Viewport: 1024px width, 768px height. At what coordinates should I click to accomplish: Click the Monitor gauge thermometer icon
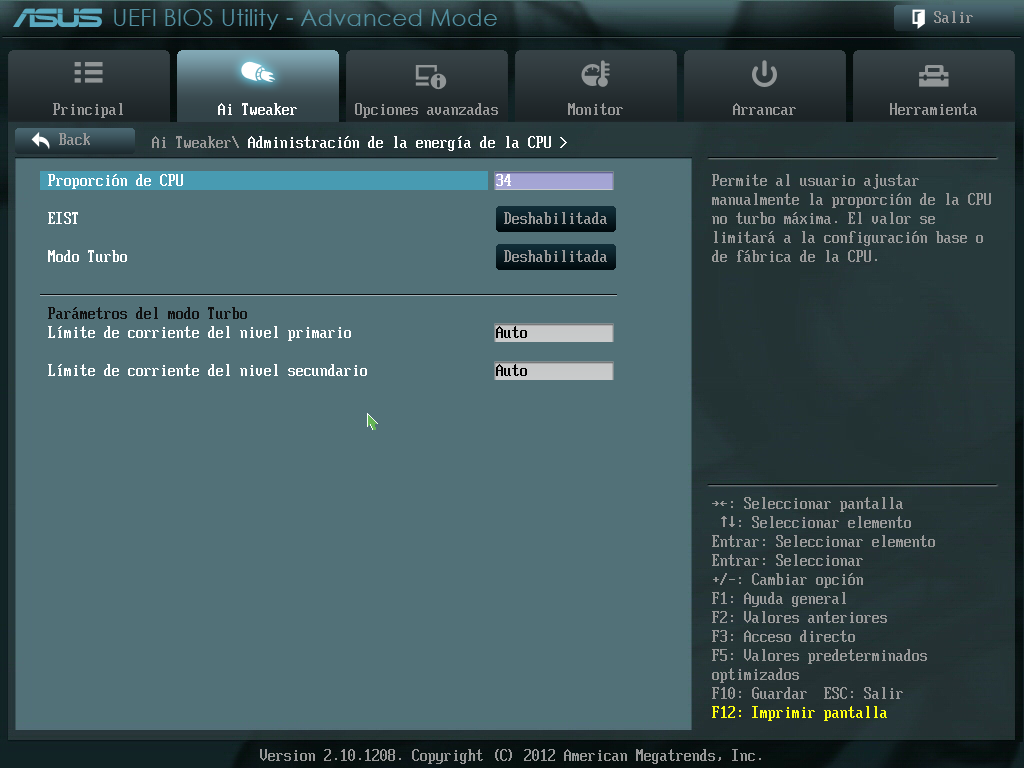click(x=596, y=74)
